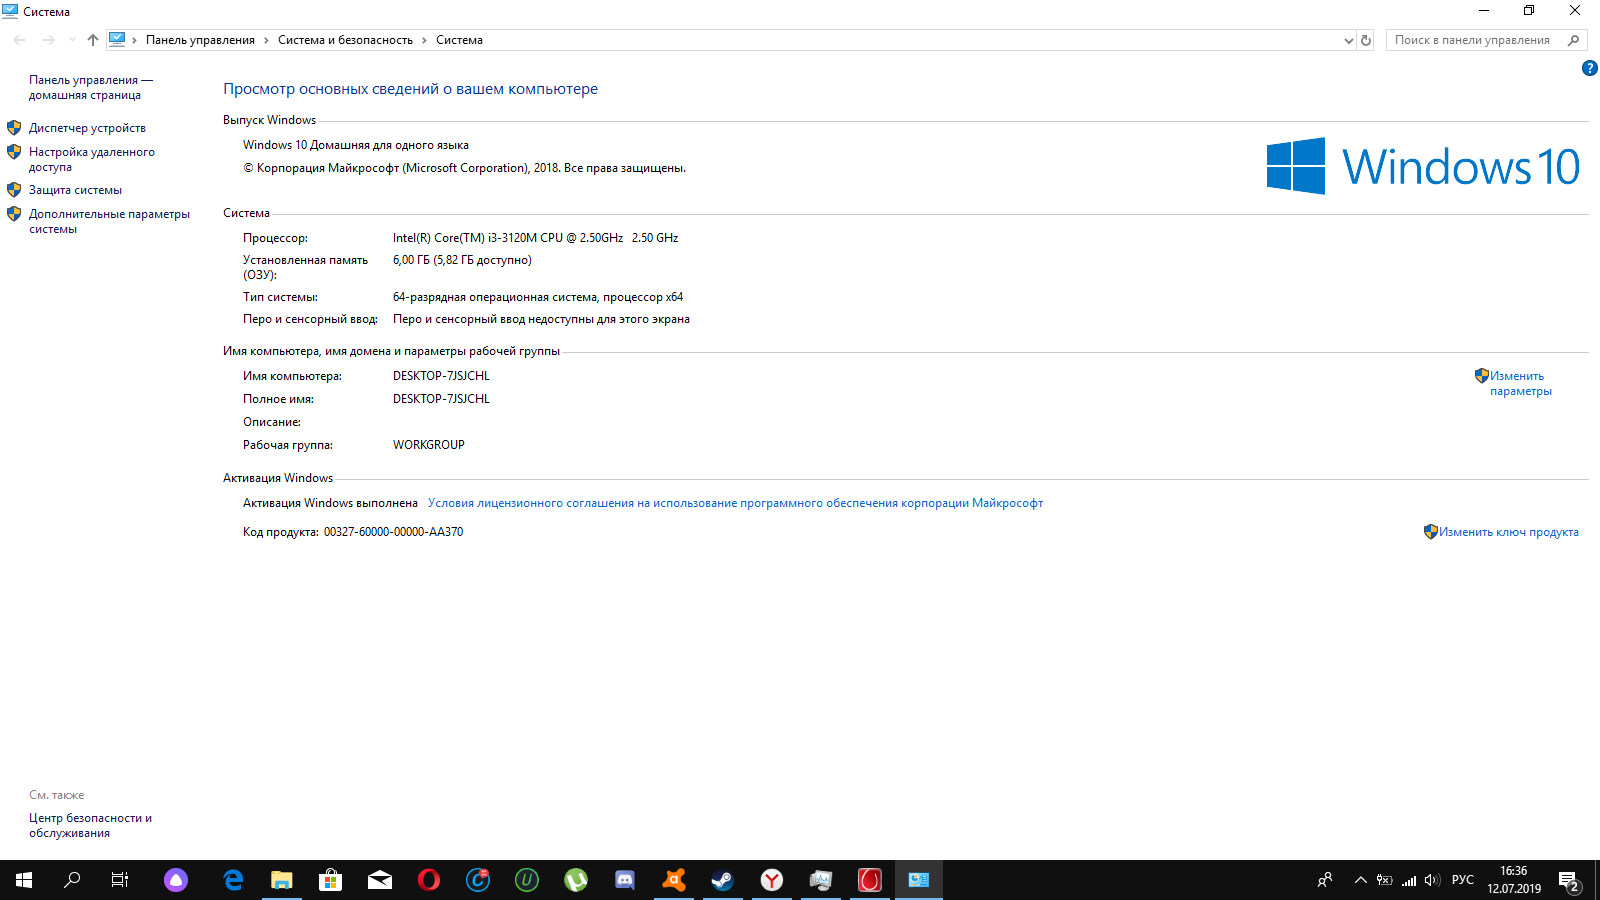Open Диспетчер устройств link
The width and height of the screenshot is (1600, 900).
coord(87,128)
